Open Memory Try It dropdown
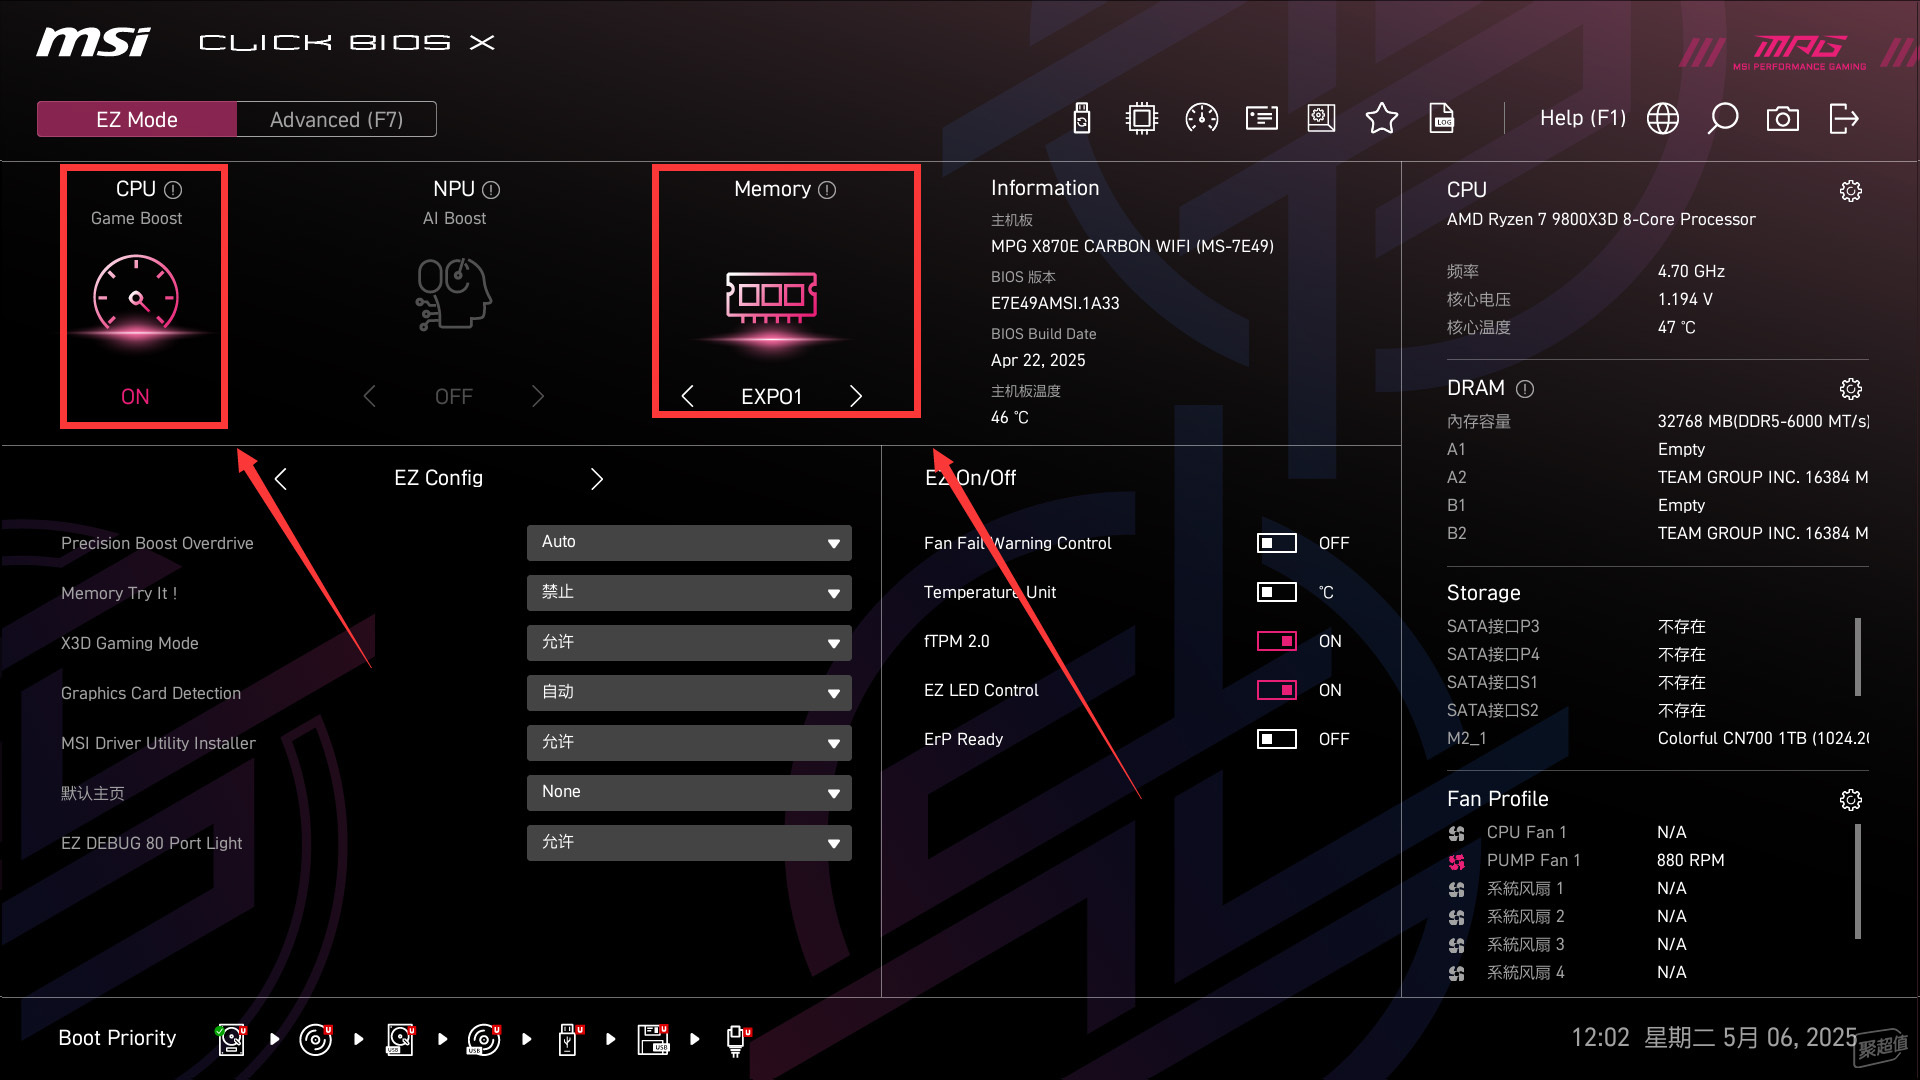Viewport: 1920px width, 1080px height. pyautogui.click(x=689, y=592)
